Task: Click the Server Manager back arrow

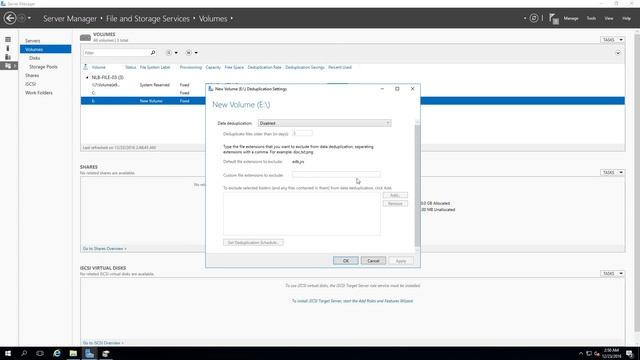Action: coord(10,18)
